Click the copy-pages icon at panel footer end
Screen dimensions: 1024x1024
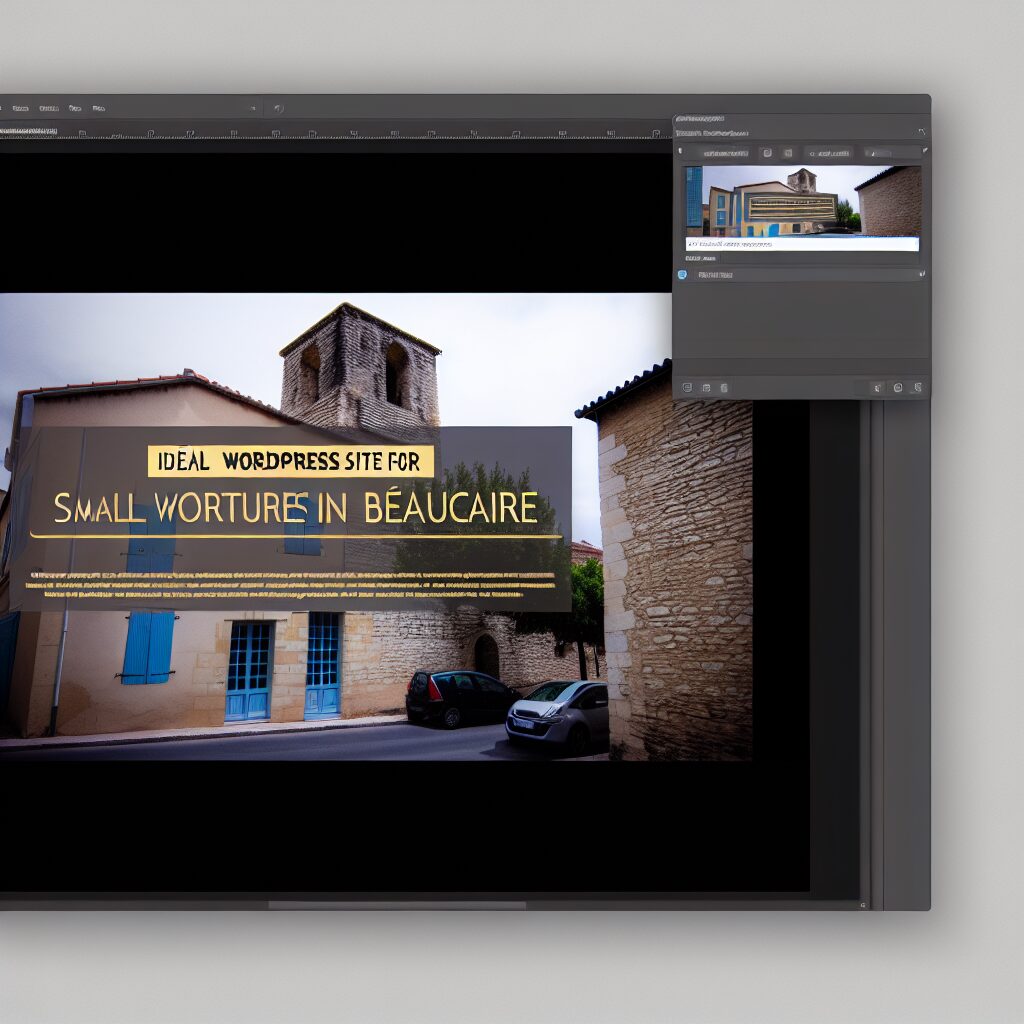tap(918, 387)
